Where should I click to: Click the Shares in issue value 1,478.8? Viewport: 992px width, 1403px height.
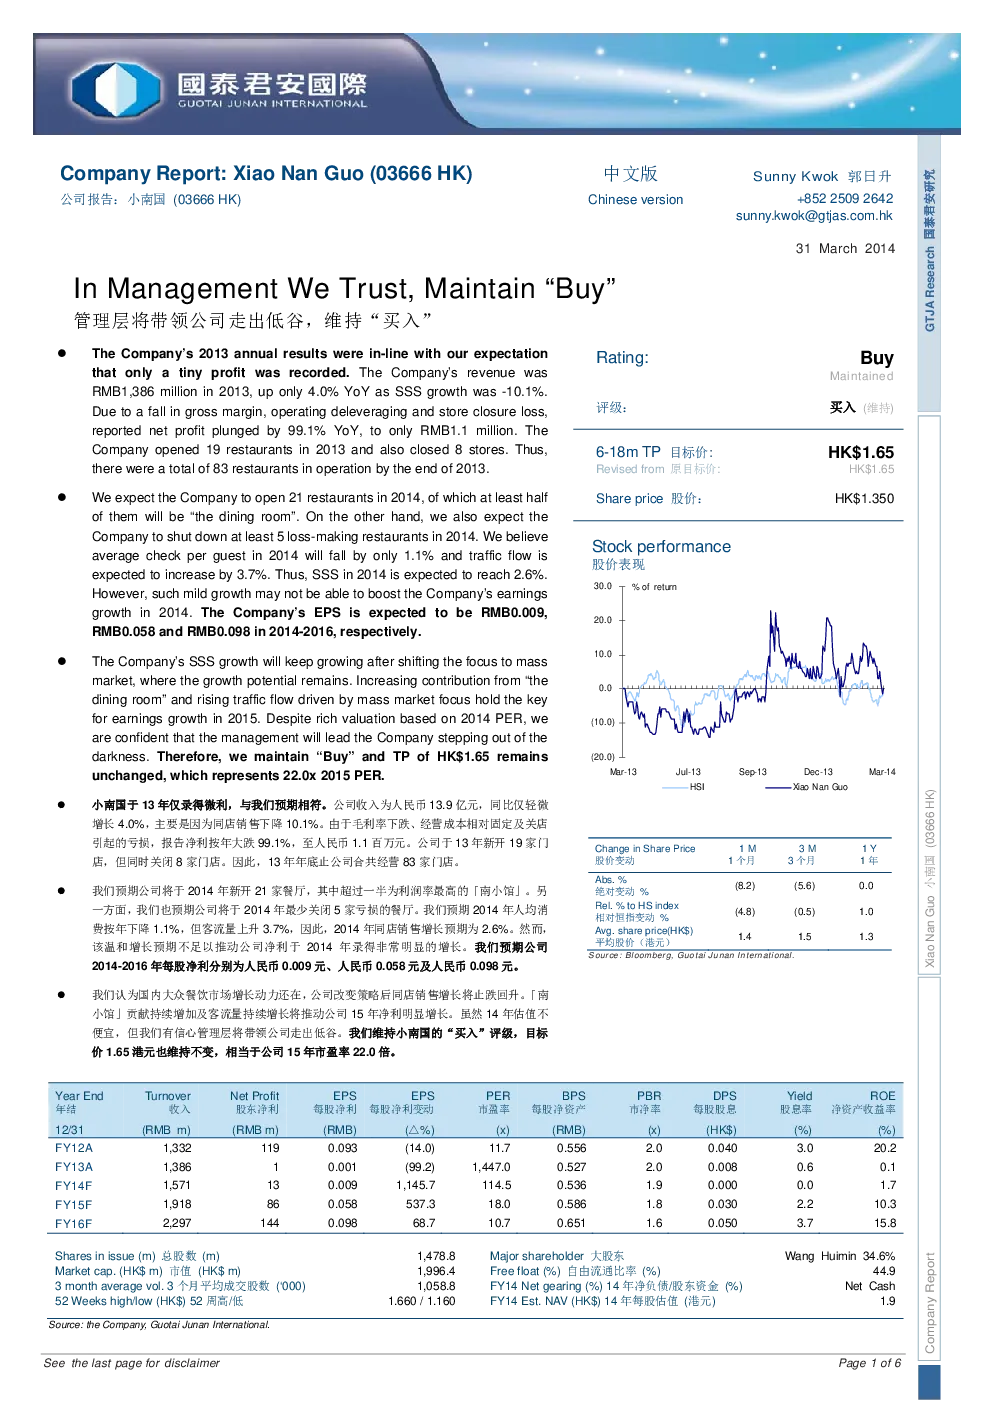point(436,1256)
